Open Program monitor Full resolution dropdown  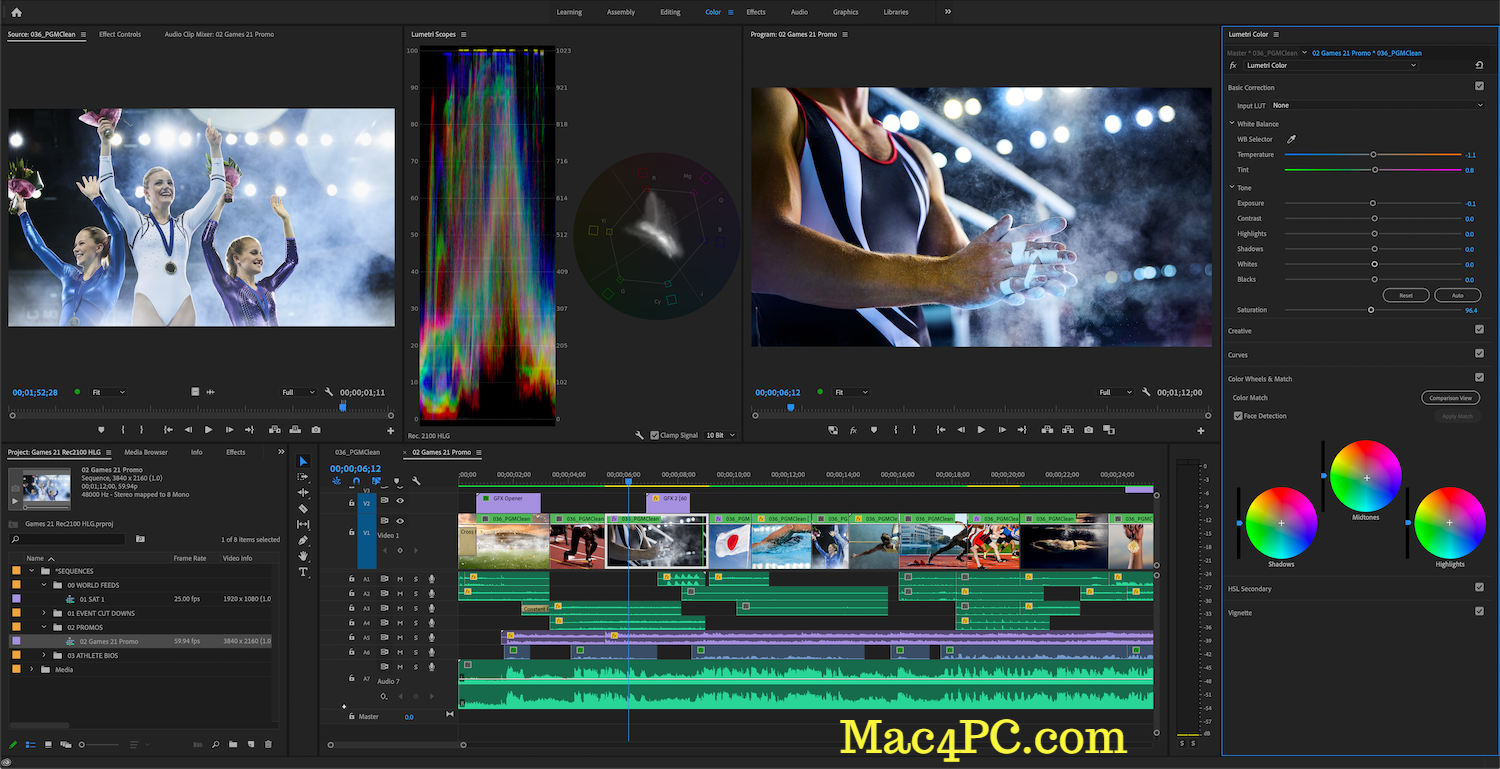click(1115, 392)
